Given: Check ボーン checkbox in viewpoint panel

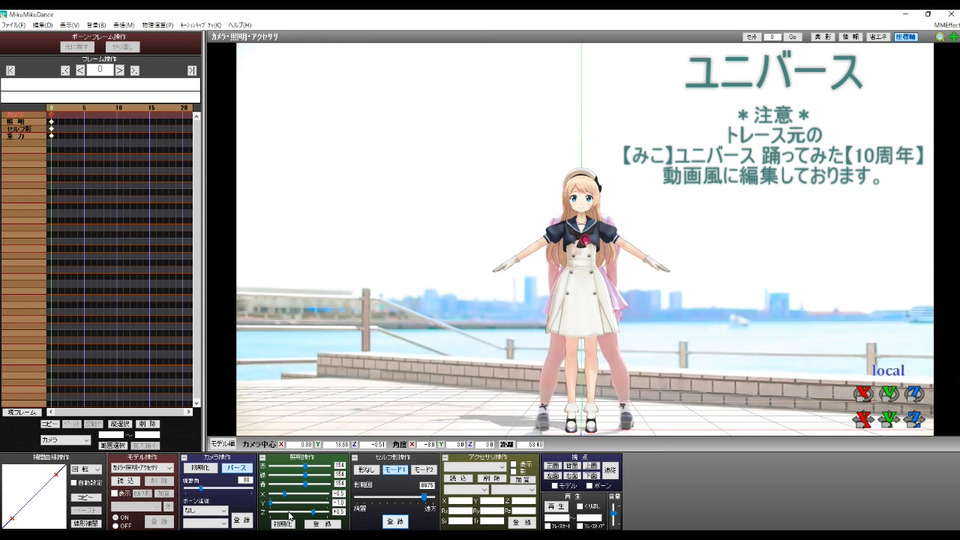Looking at the screenshot, I should coord(588,486).
